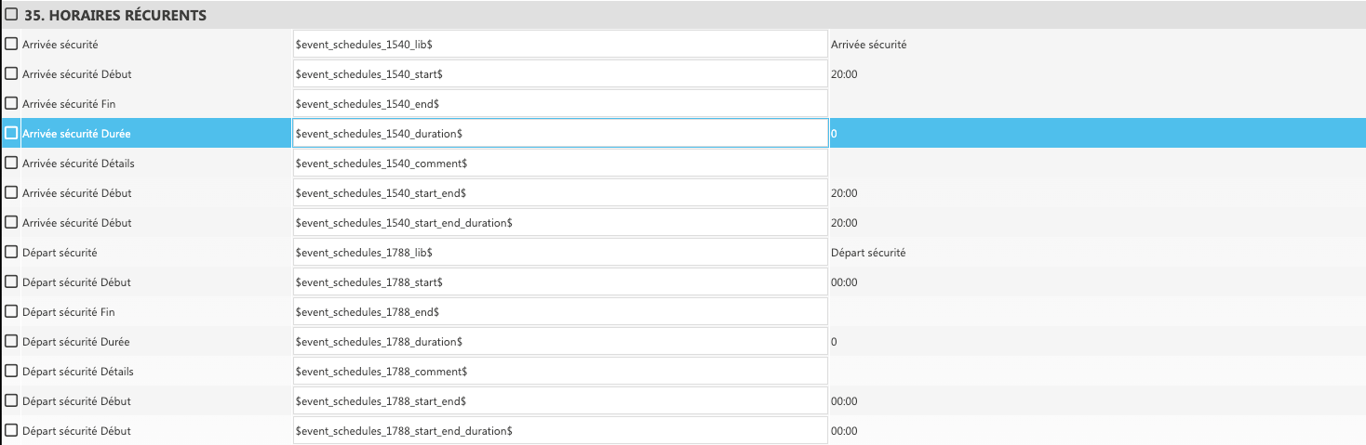Enable the Arrivée sécurité Détails checkbox

pos(12,163)
